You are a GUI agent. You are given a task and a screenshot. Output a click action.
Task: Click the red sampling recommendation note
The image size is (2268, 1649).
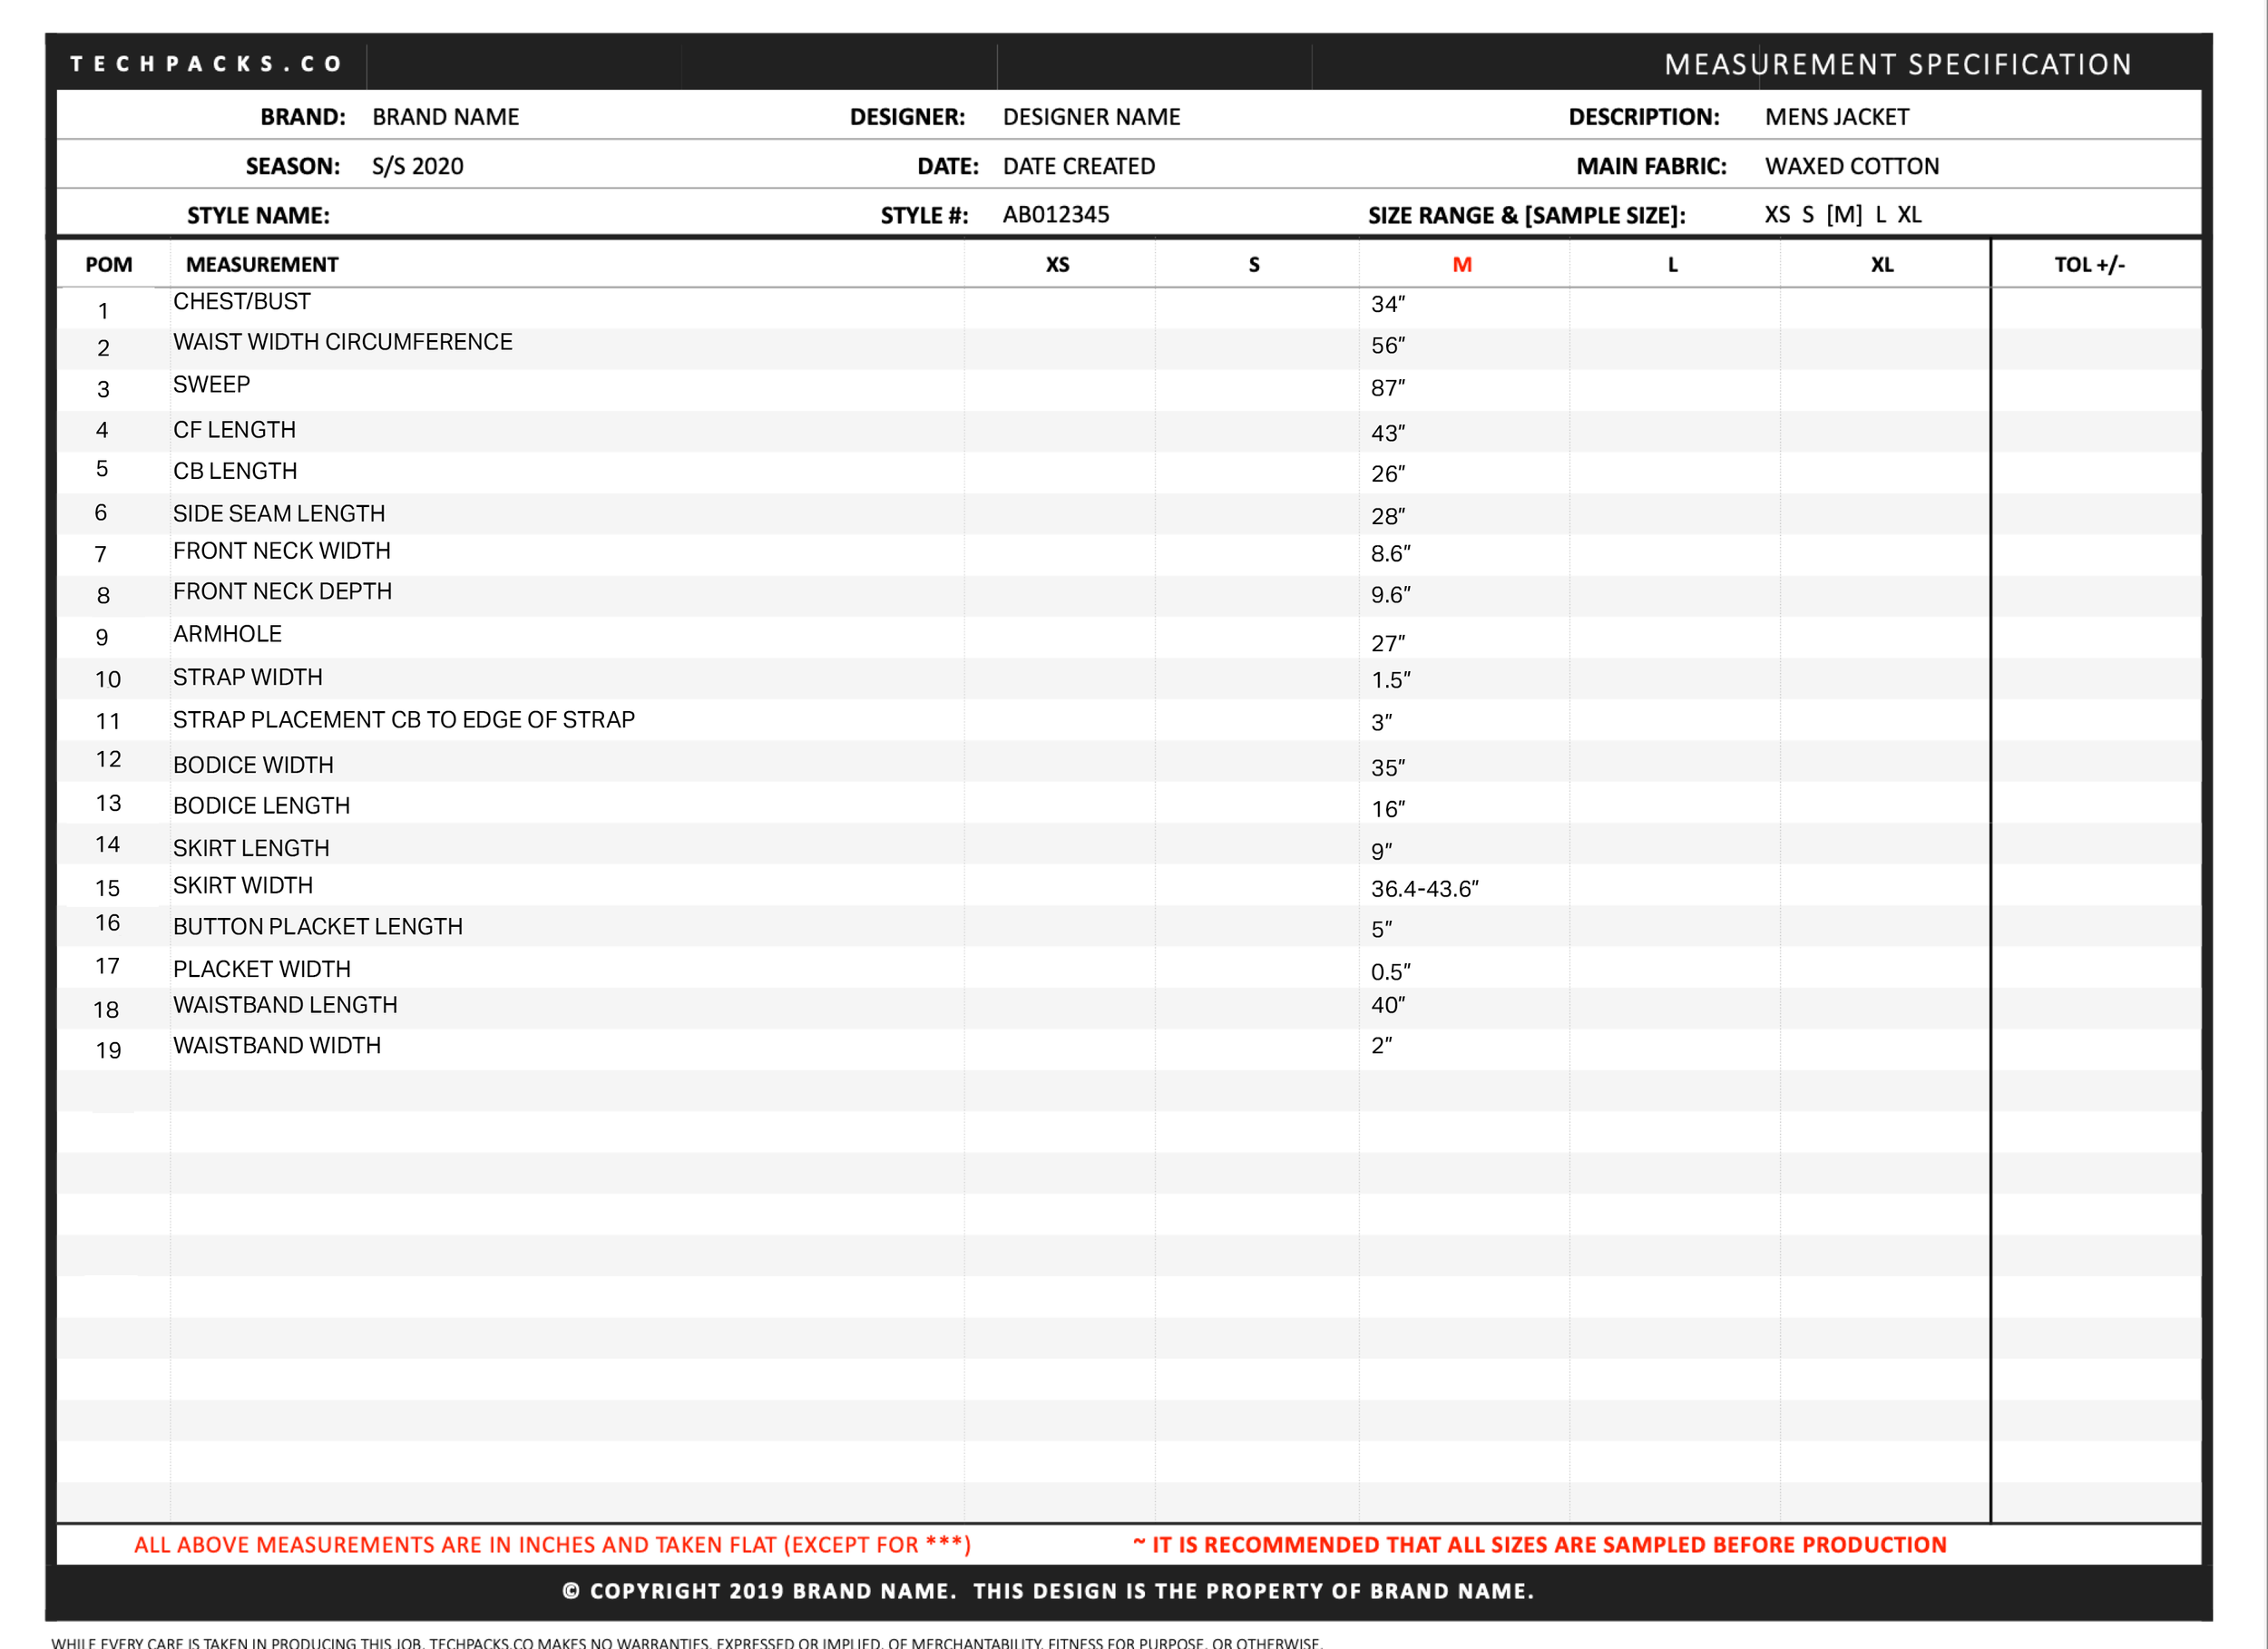1539,1544
